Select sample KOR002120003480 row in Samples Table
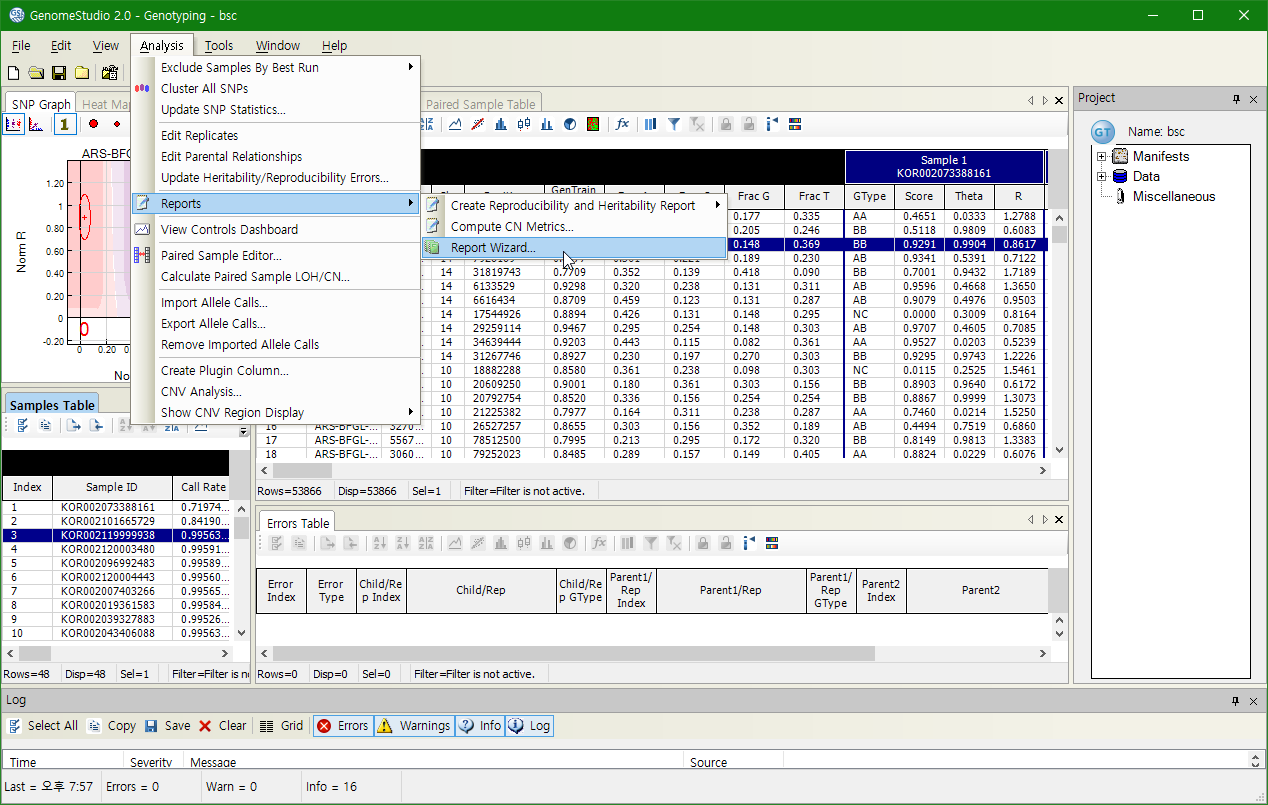This screenshot has width=1268, height=805. [107, 549]
